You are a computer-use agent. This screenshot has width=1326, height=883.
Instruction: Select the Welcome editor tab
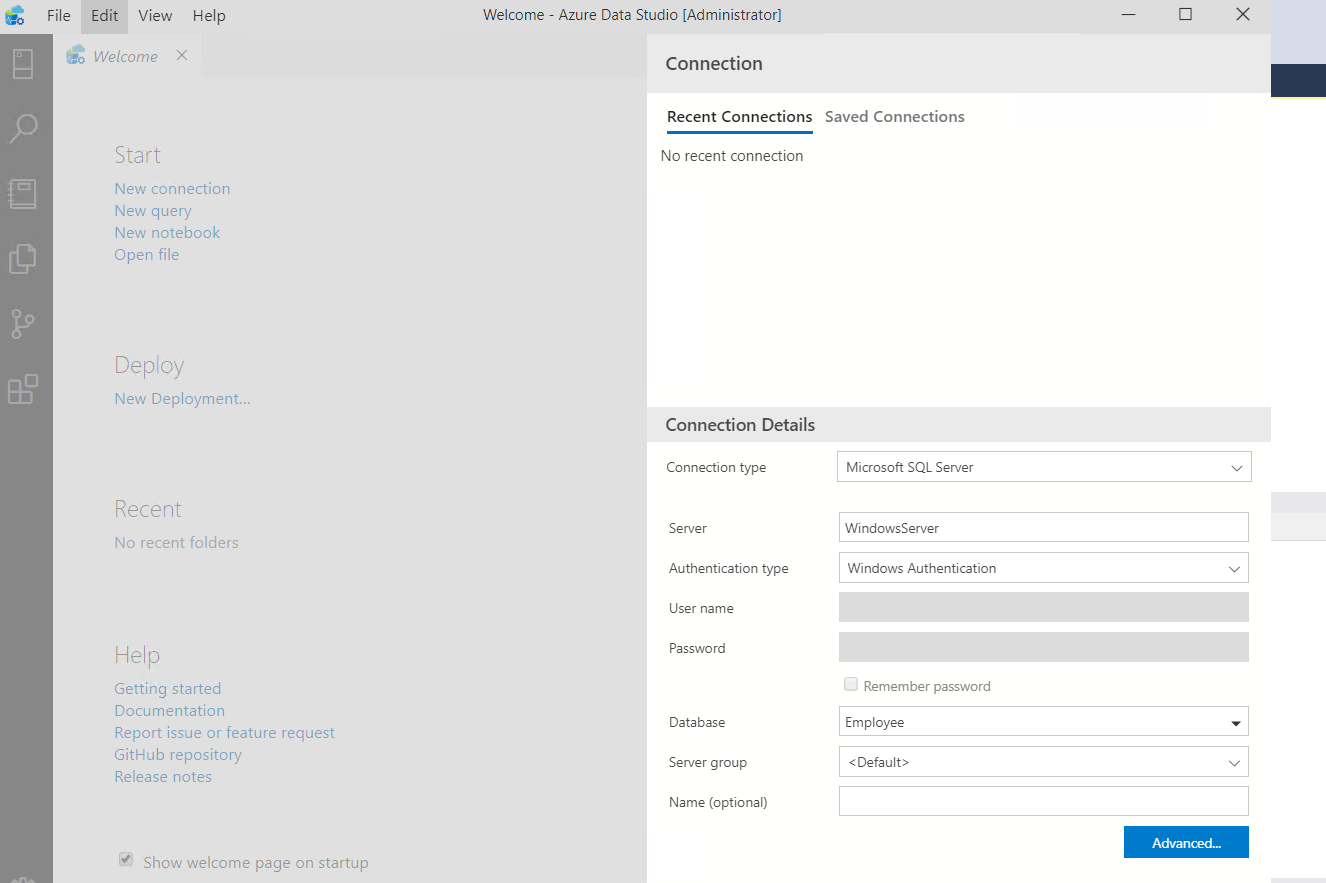click(x=126, y=56)
